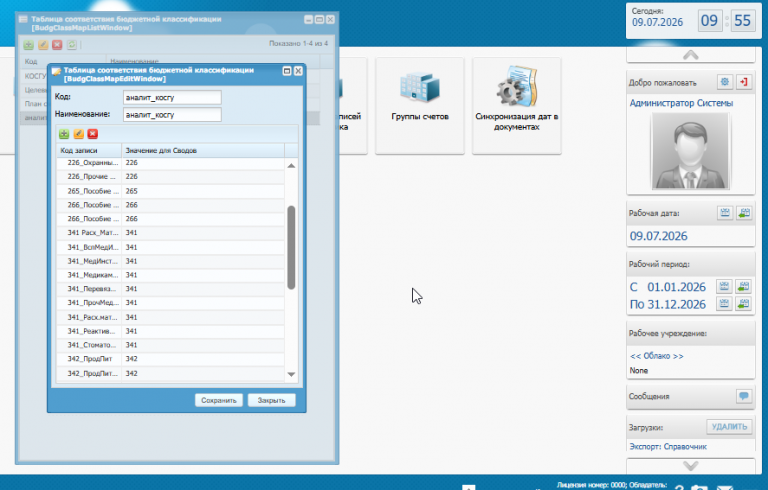Select row 341_Расх.мат... in the table
Image resolution: width=768 pixels, height=490 pixels.
(x=170, y=317)
